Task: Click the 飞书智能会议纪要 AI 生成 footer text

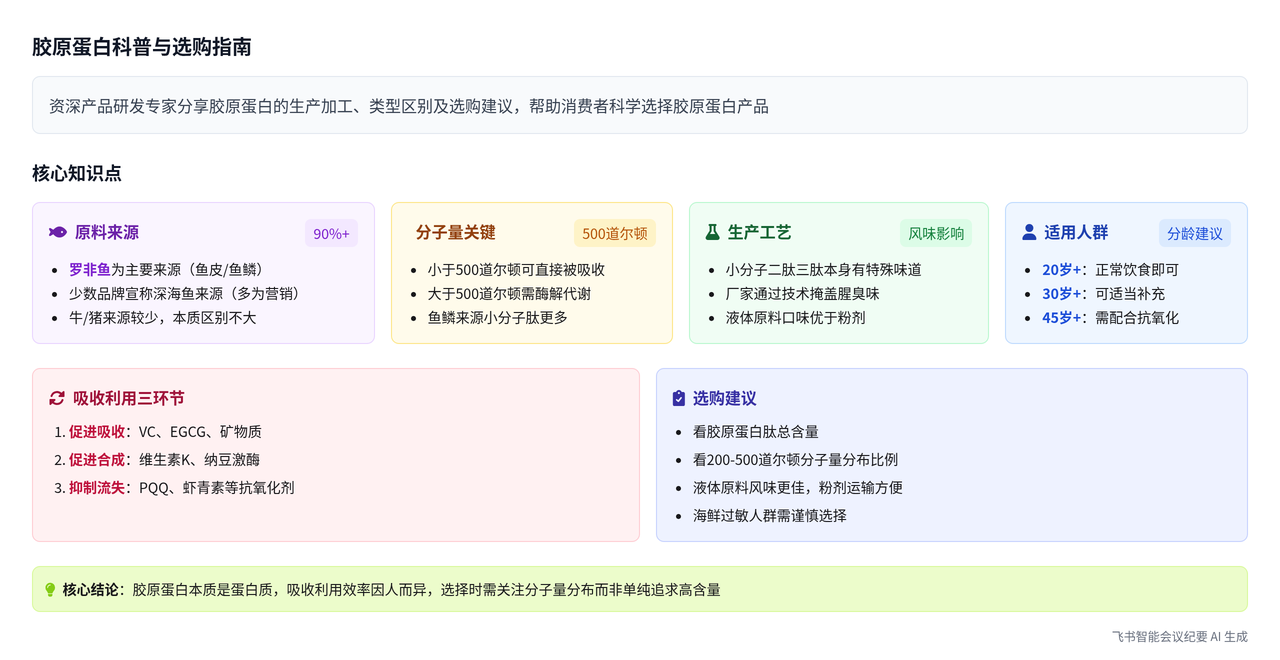Action: click(x=1179, y=636)
